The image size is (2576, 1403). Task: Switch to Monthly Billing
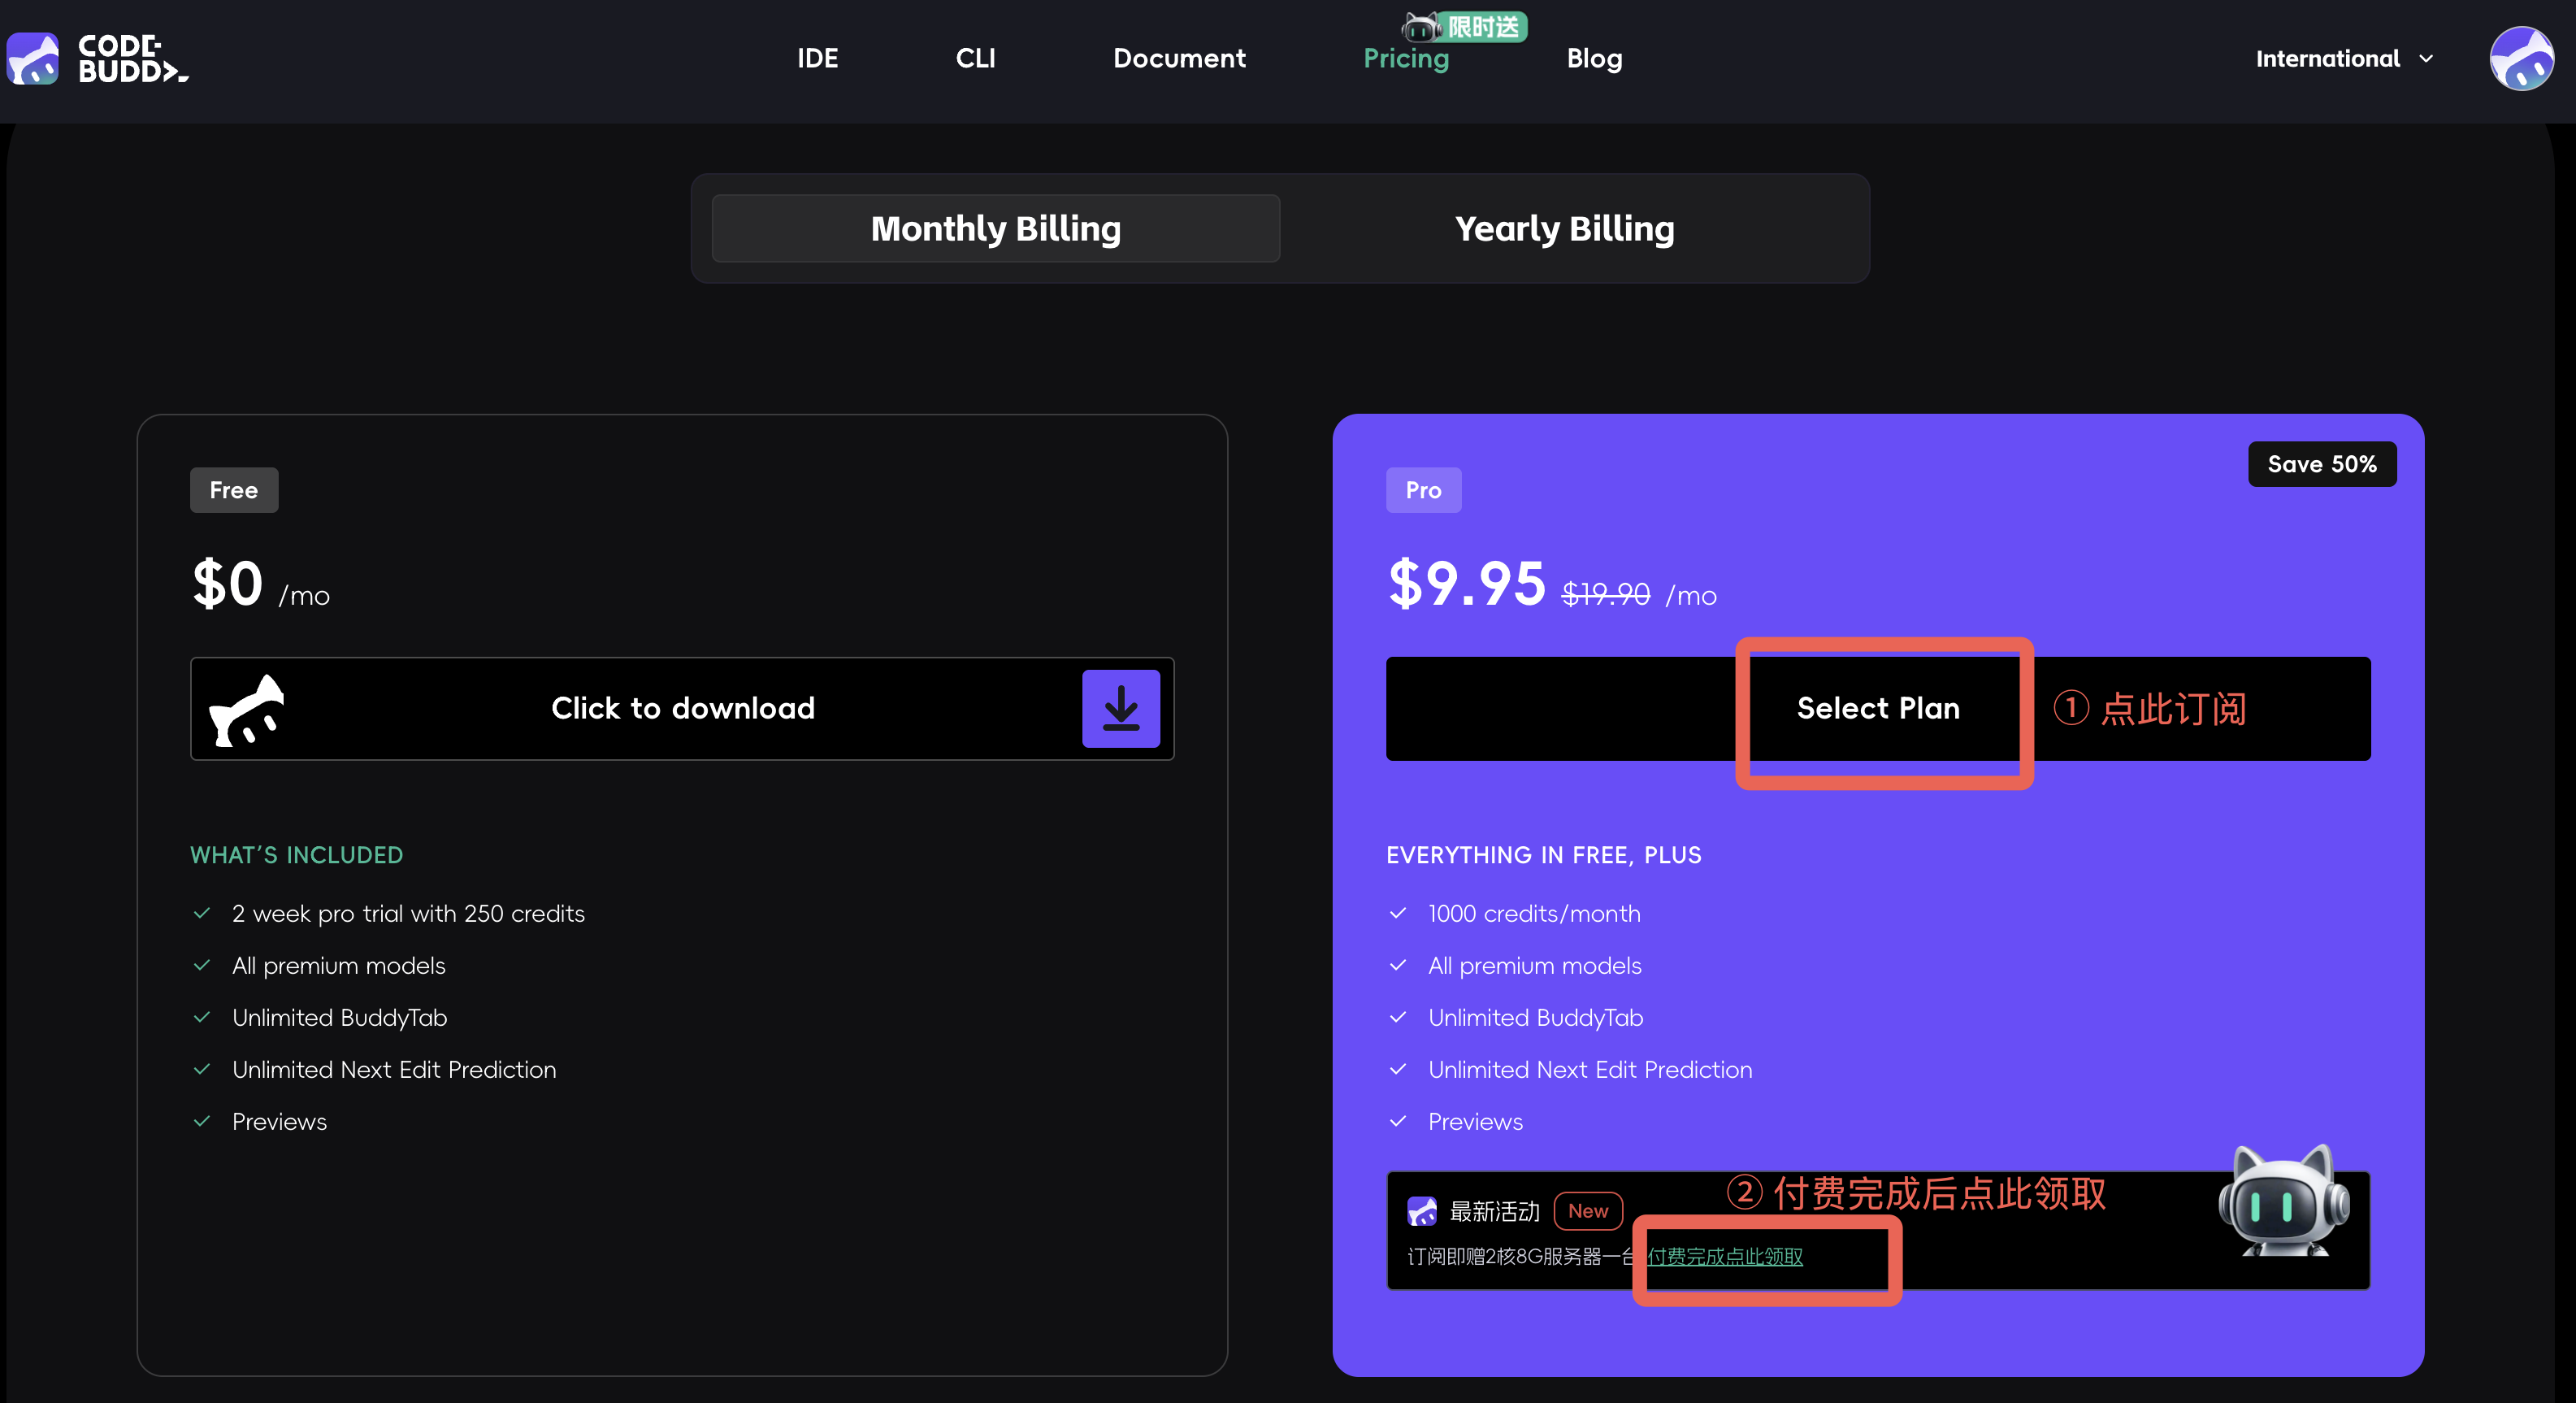point(995,228)
